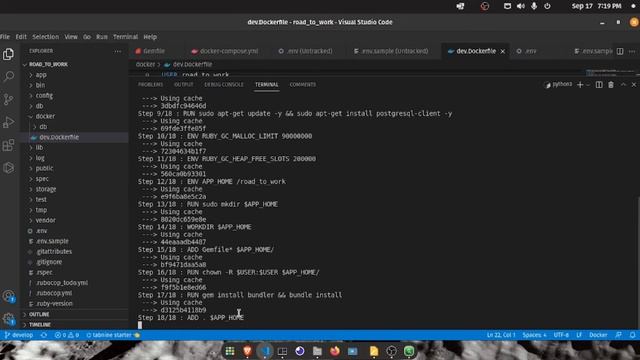The image size is (640, 360).
Task: Click the synchronize changes icon in status bar
Action: [44, 335]
